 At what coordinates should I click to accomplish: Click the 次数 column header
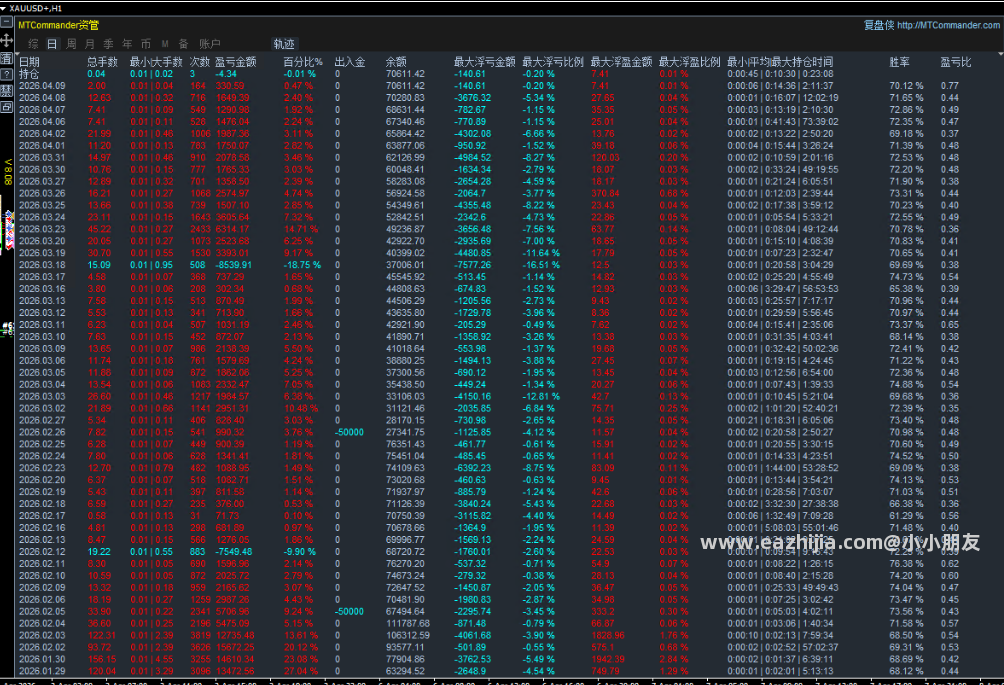click(x=200, y=62)
